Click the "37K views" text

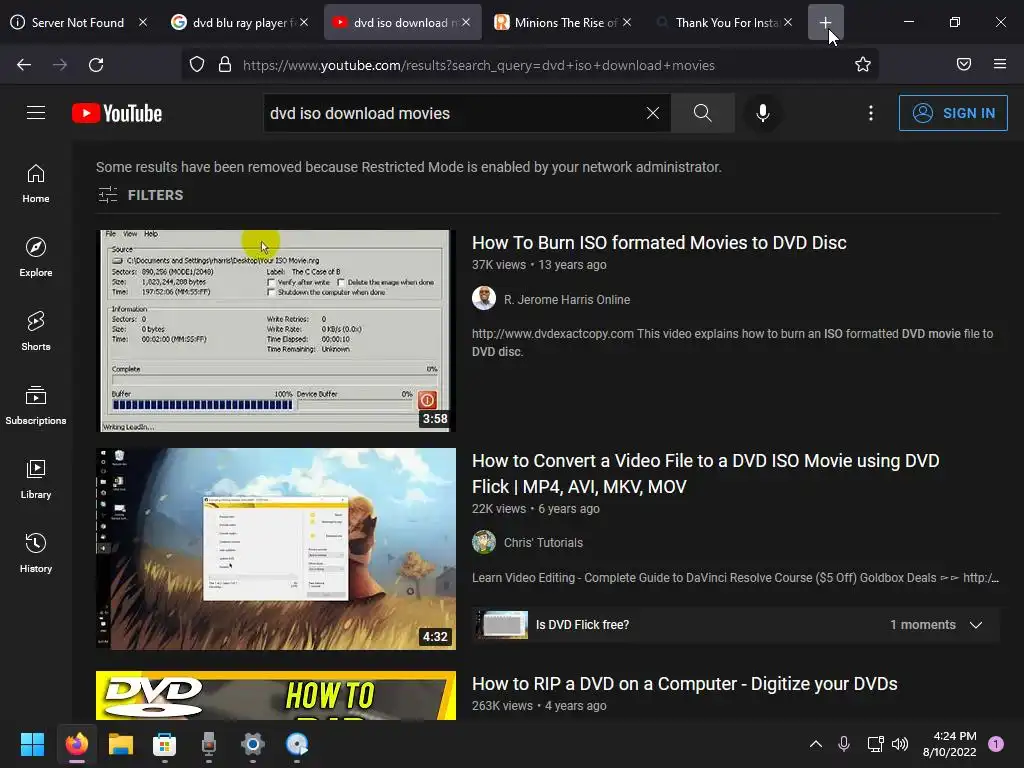click(x=499, y=265)
